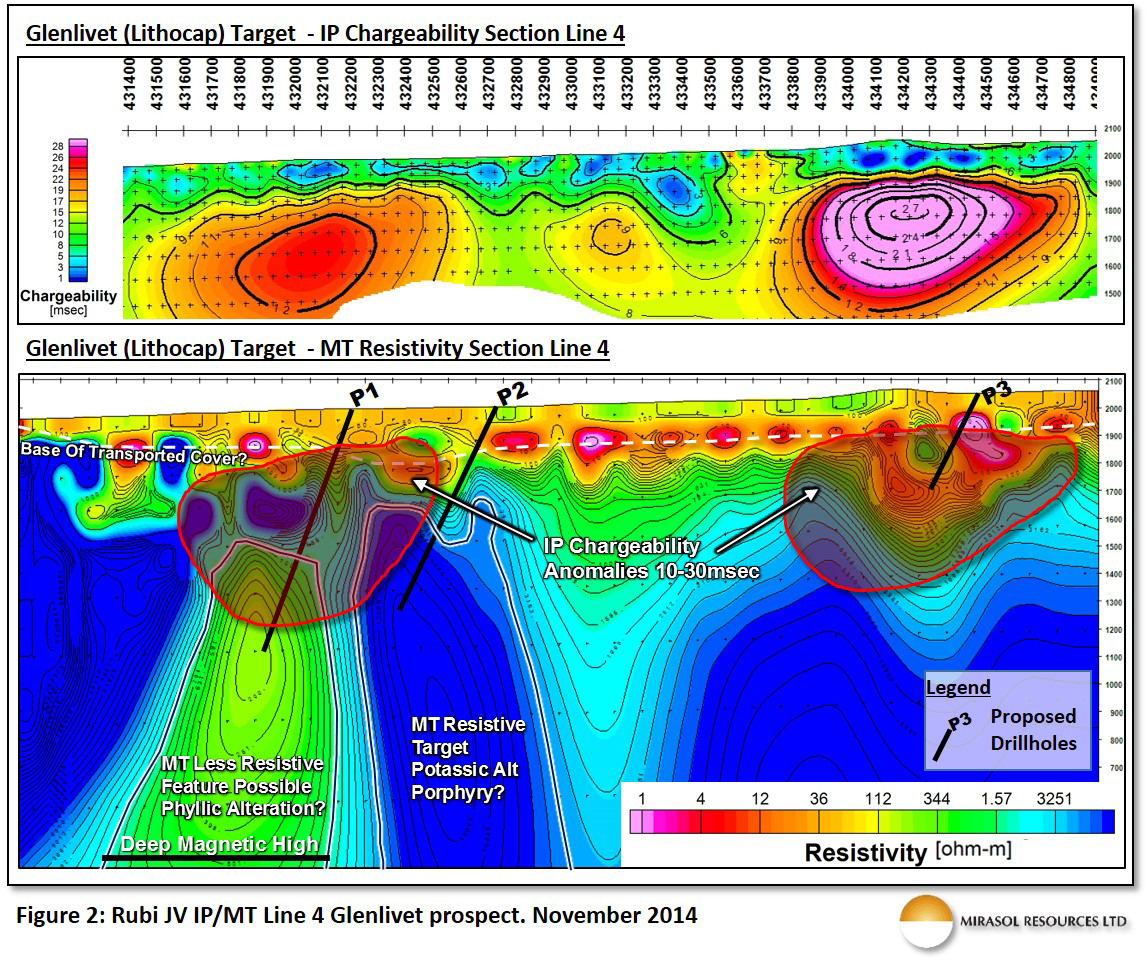Click the 'Proposed Drillholes' legend text
The image size is (1147, 975).
pos(1033,730)
